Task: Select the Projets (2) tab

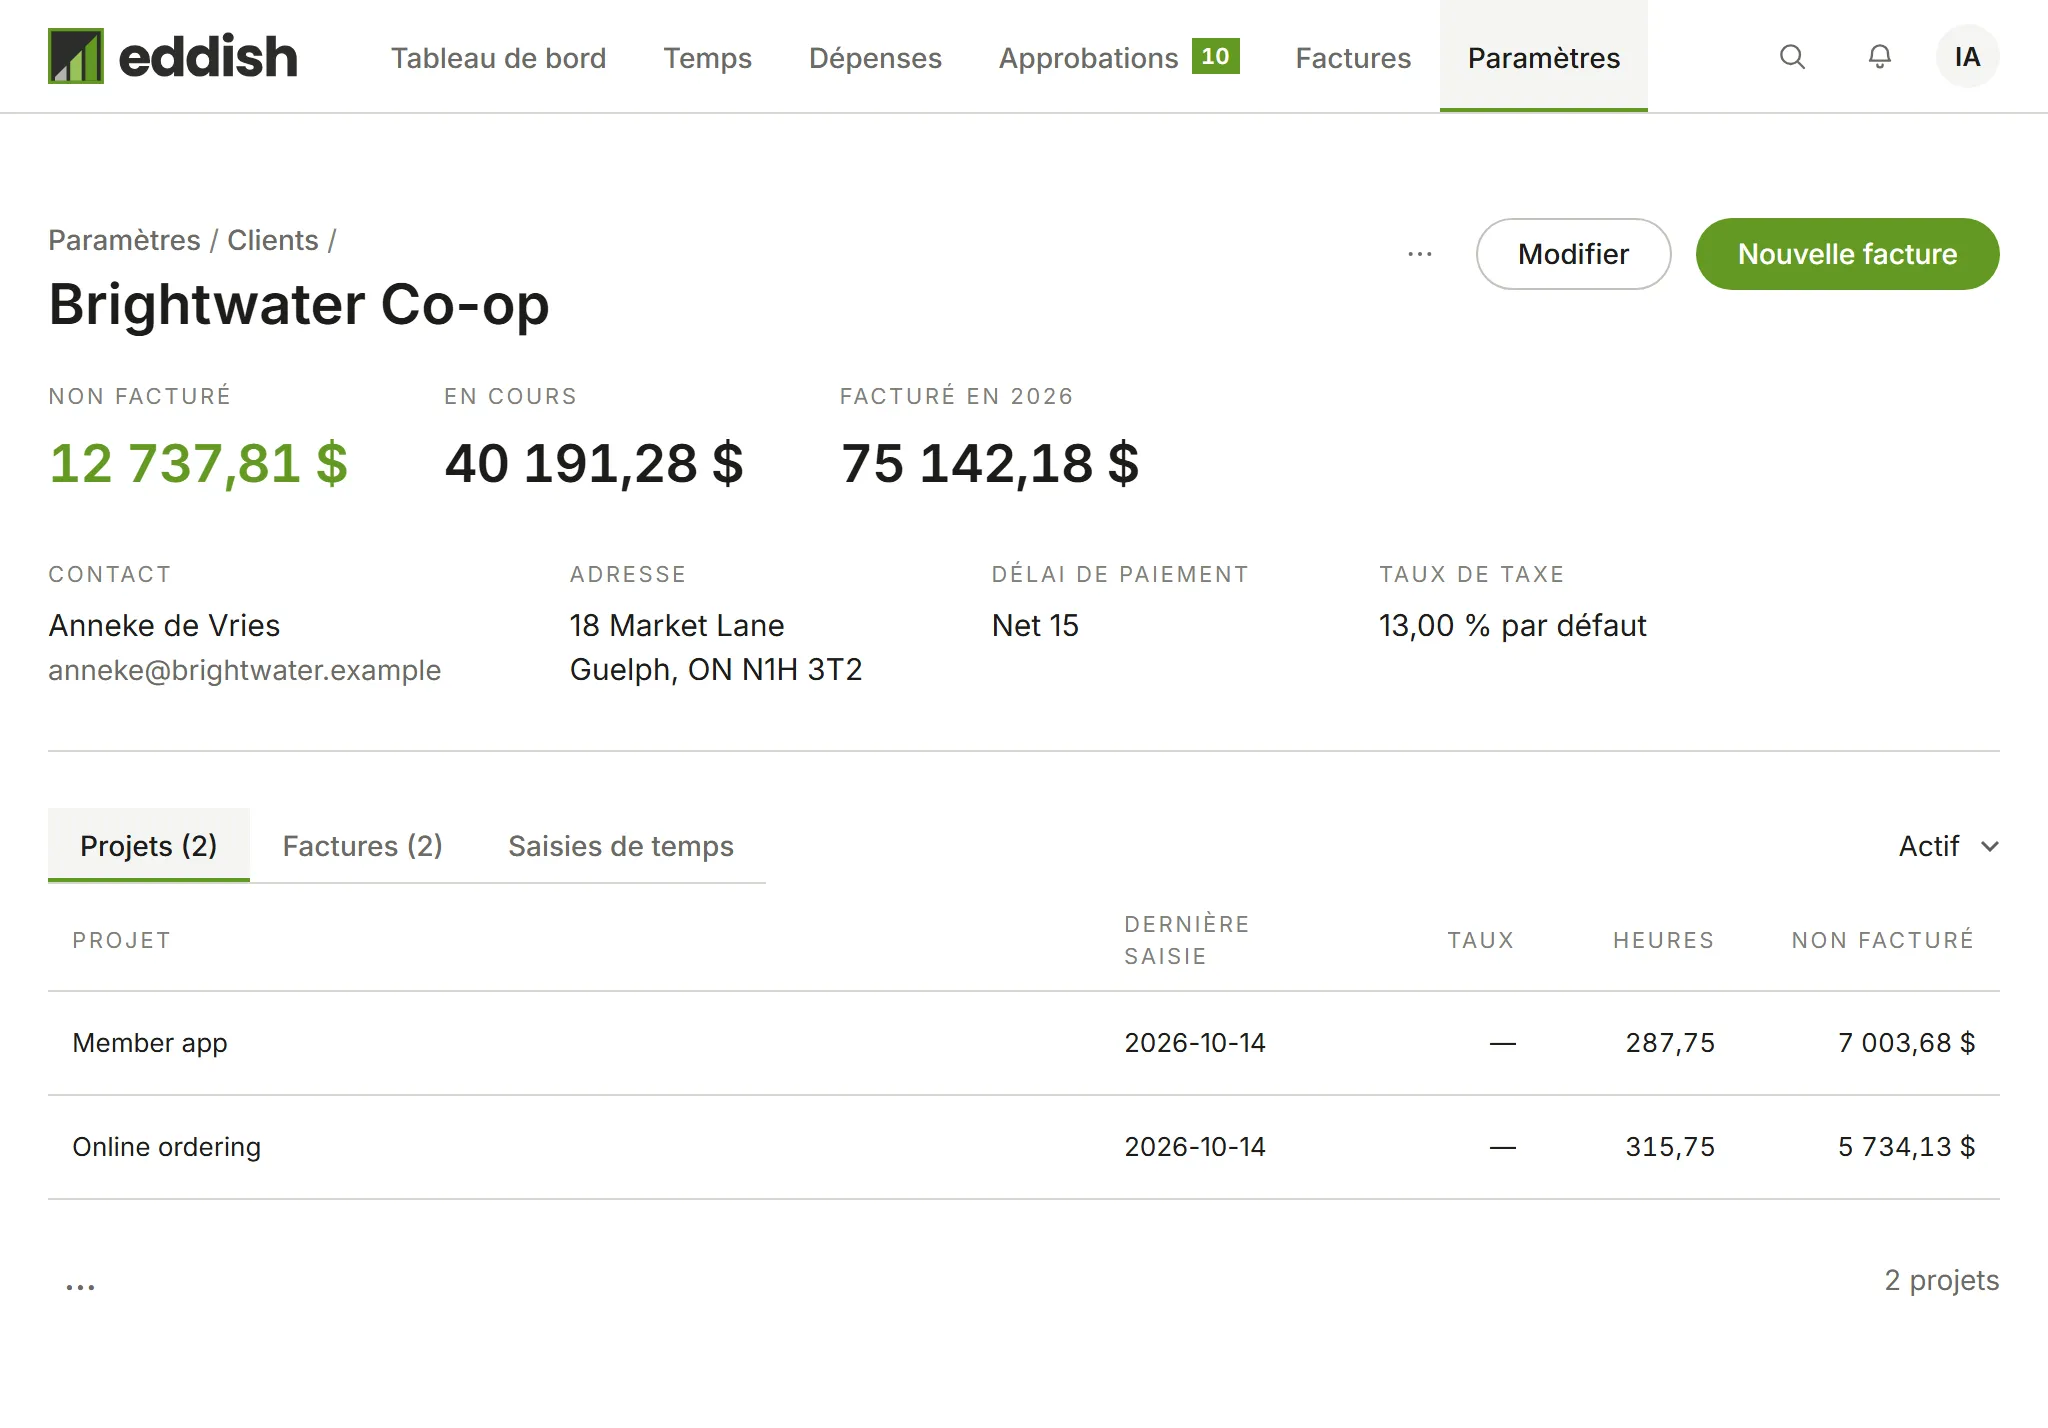Action: pyautogui.click(x=149, y=846)
